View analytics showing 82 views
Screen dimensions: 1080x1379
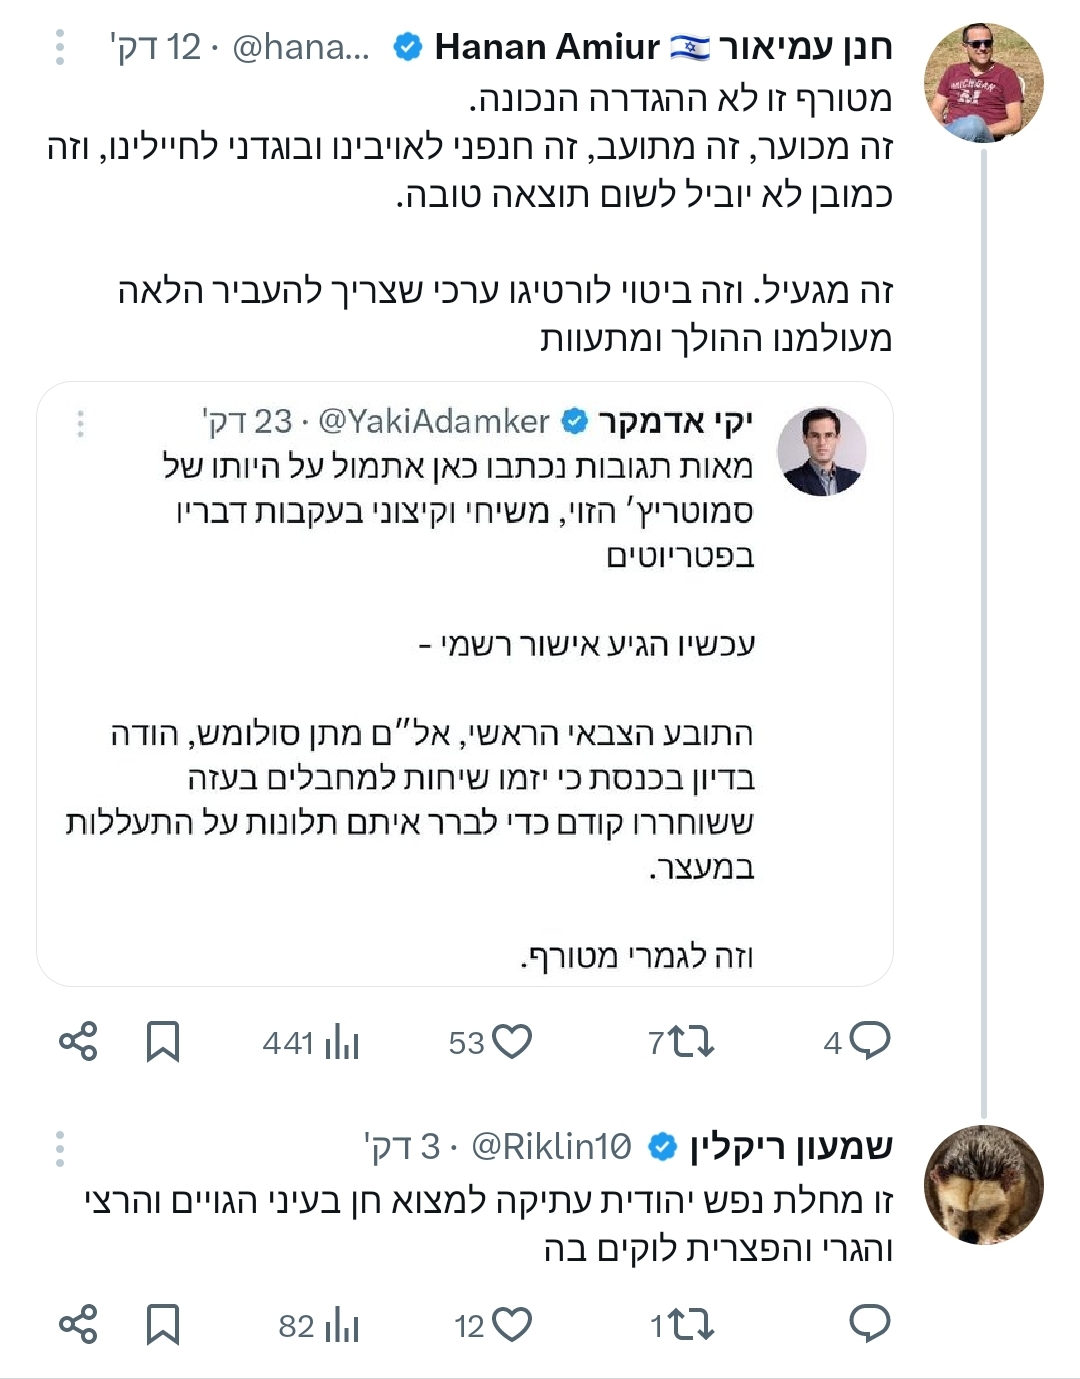click(341, 1325)
